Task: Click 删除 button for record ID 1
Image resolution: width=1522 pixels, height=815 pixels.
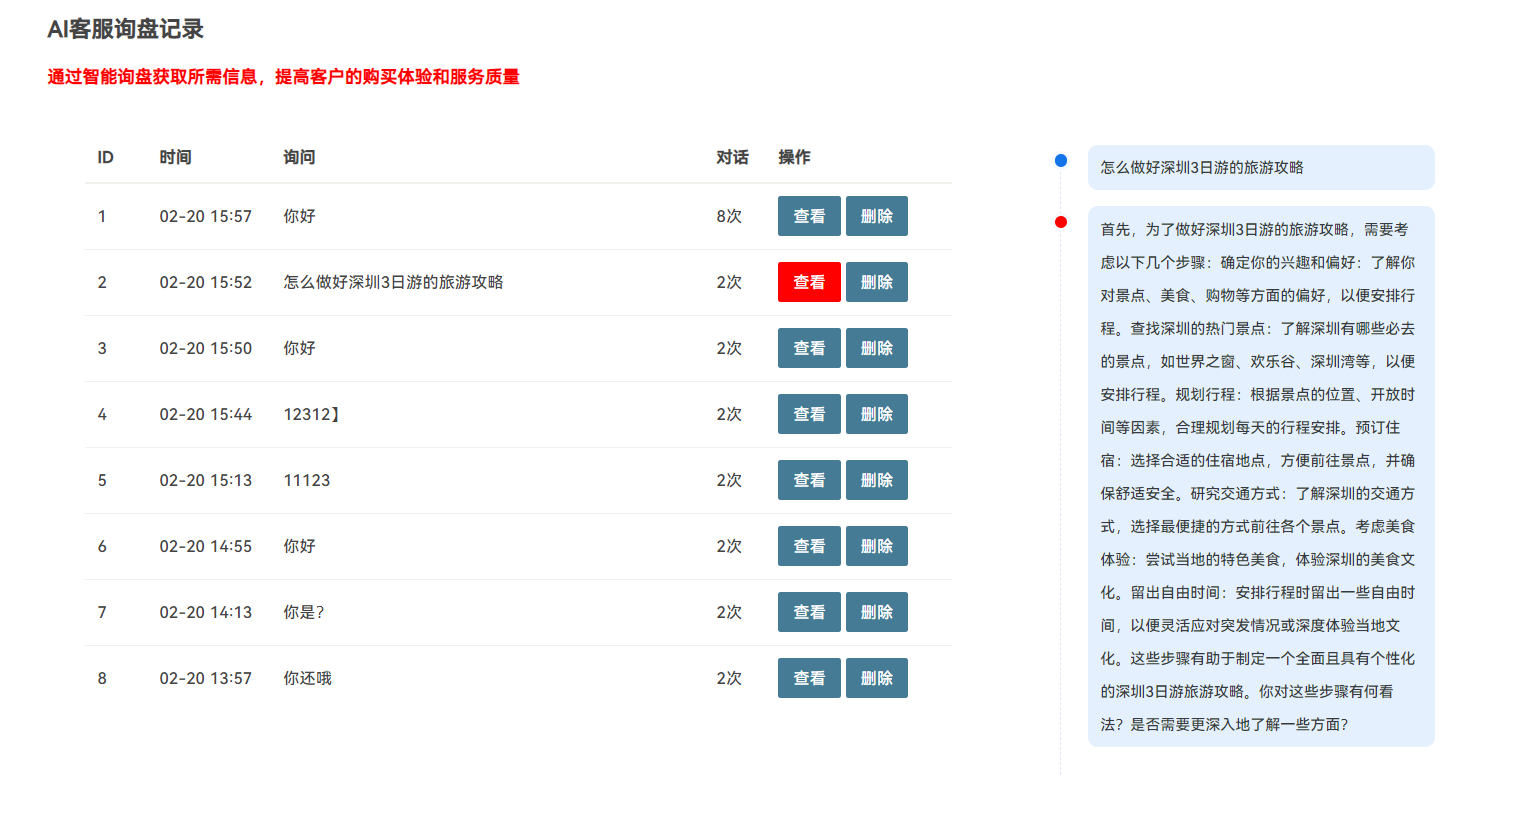Action: (x=876, y=216)
